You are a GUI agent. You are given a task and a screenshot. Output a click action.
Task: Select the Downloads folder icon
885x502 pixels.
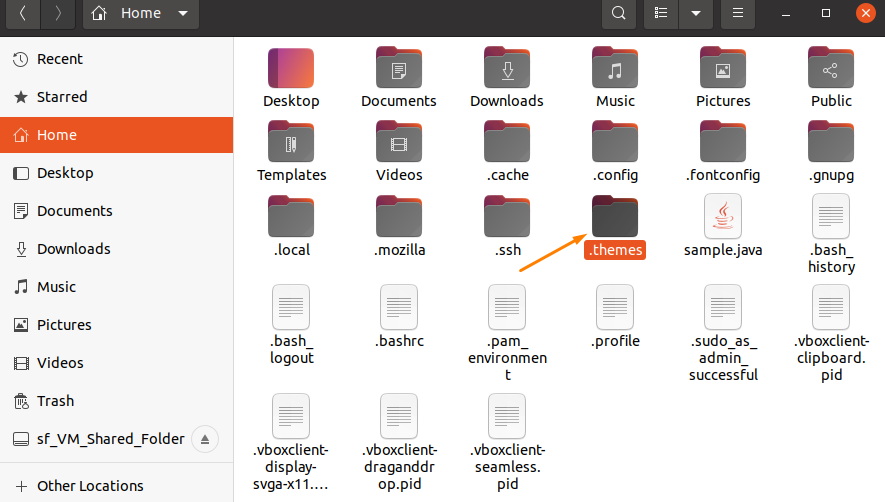click(507, 68)
